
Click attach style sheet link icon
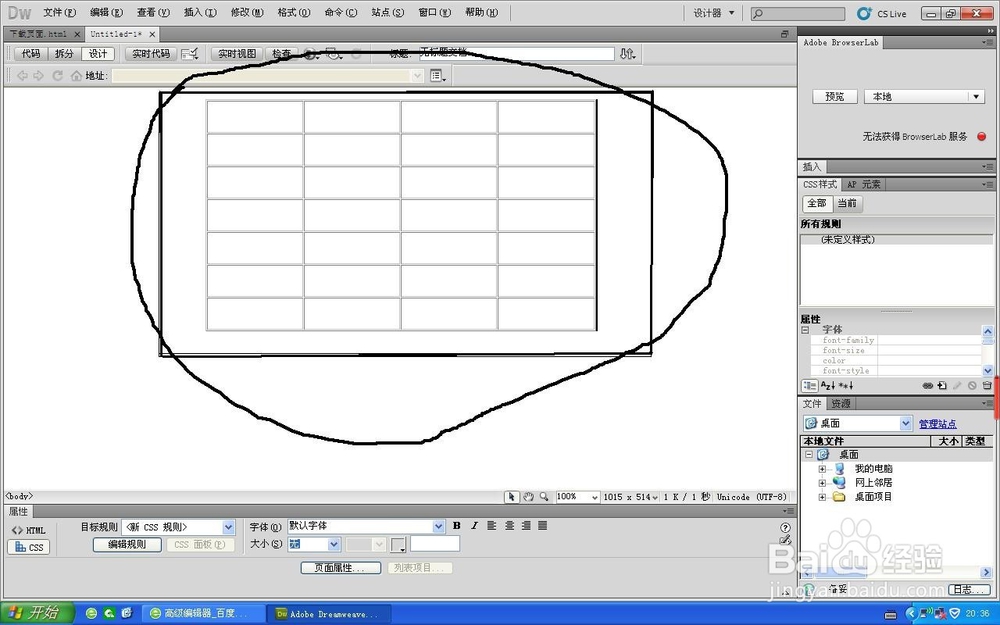(x=928, y=386)
